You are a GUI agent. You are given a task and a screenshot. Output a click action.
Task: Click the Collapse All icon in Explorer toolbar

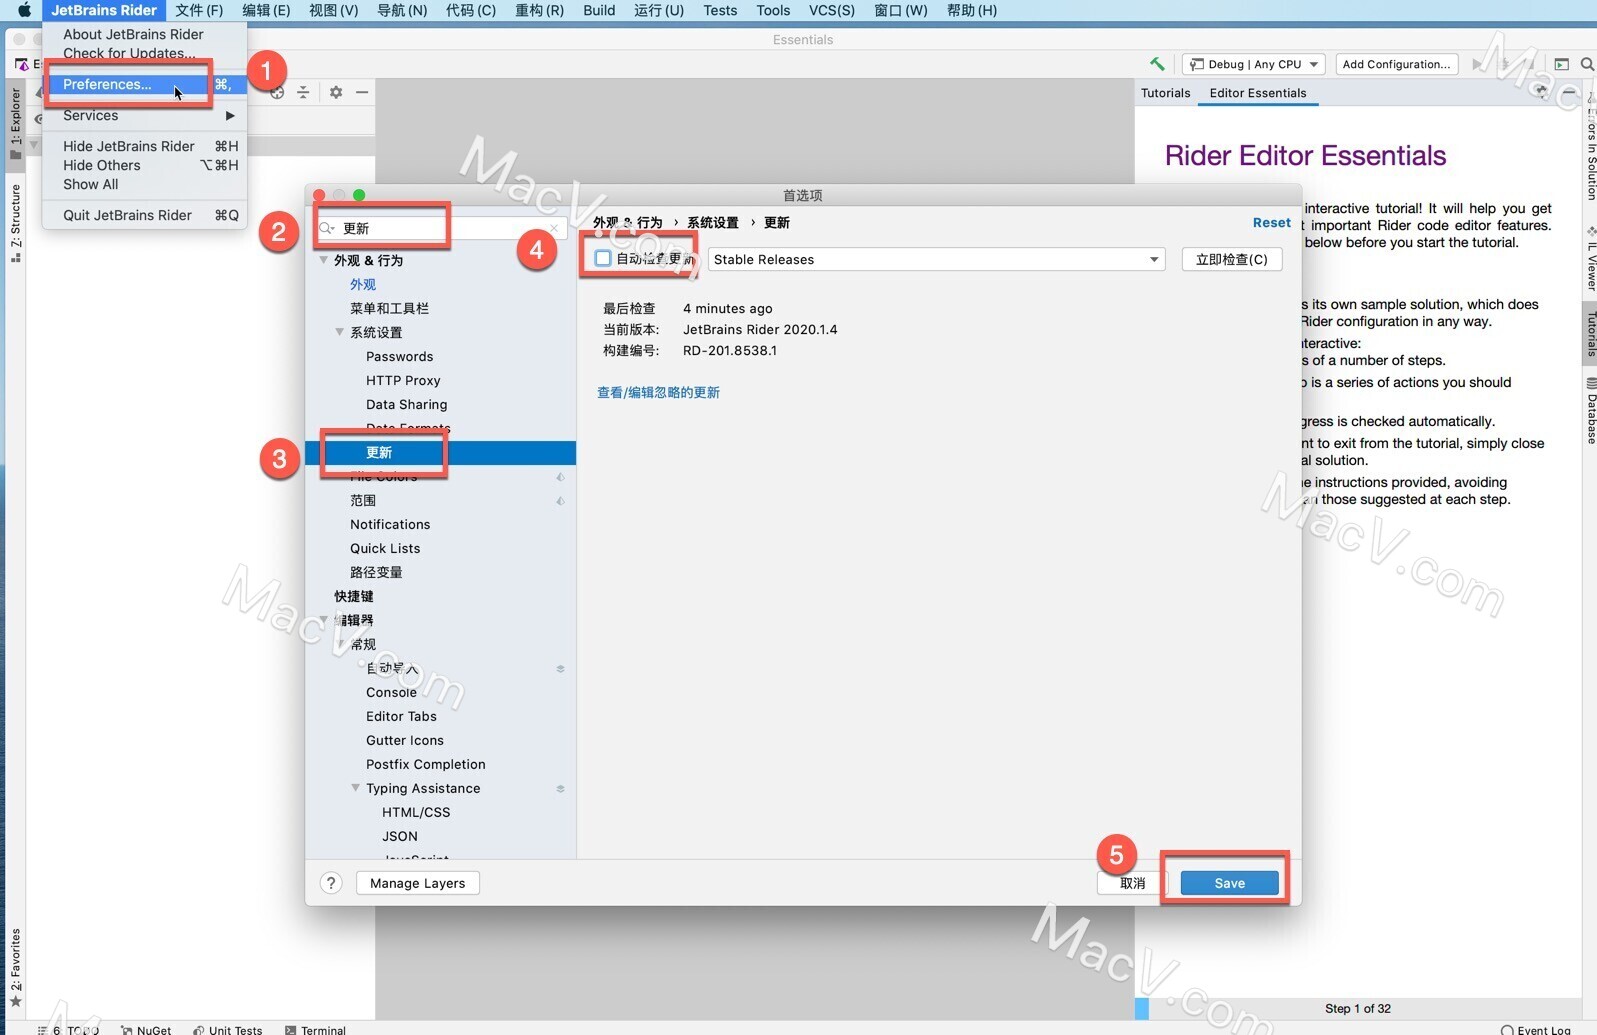[x=303, y=92]
